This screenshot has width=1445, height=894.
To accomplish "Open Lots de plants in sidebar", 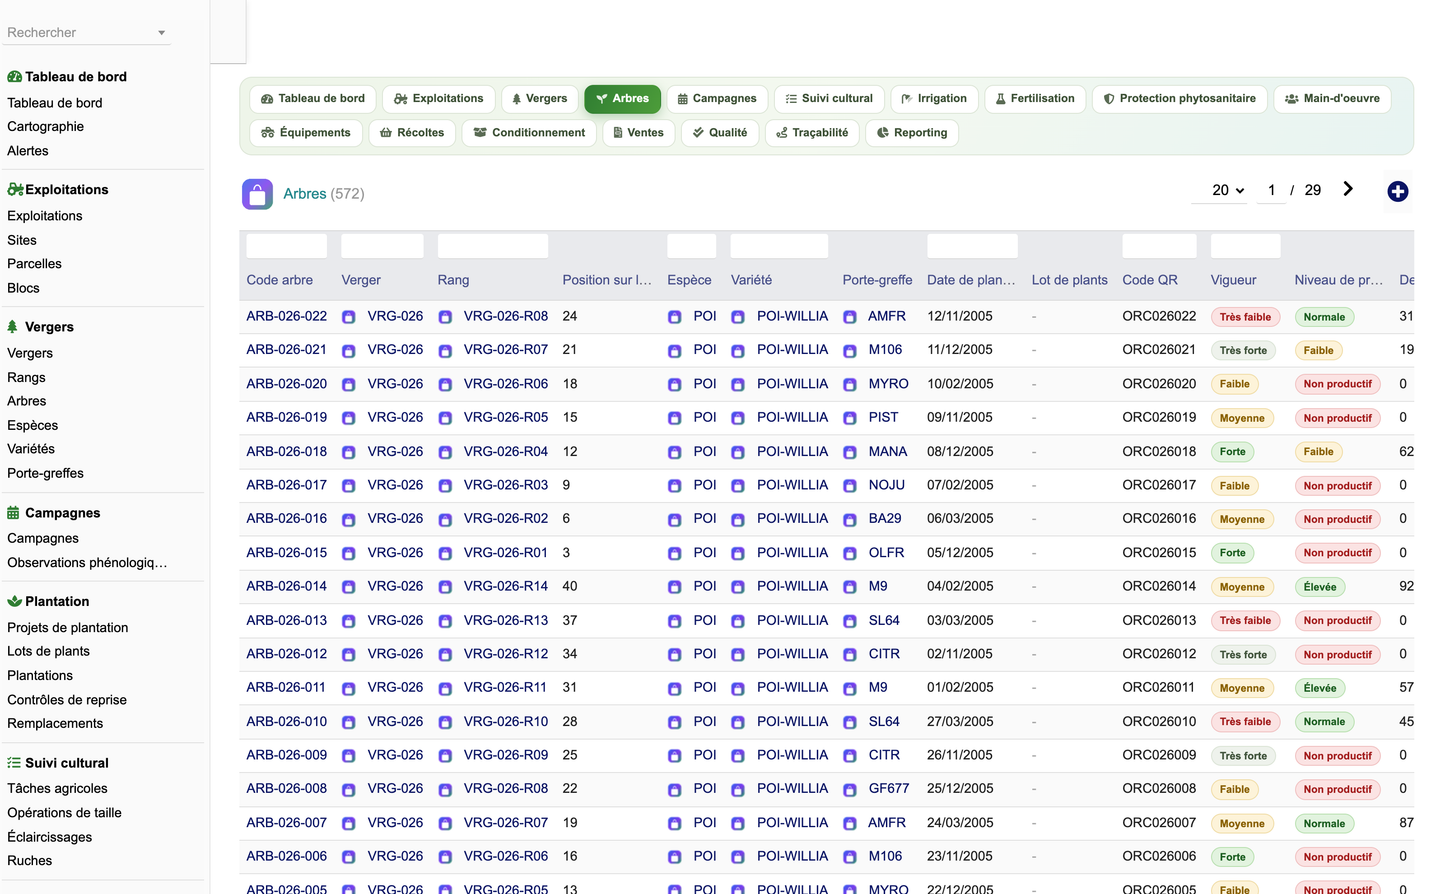I will coord(48,651).
